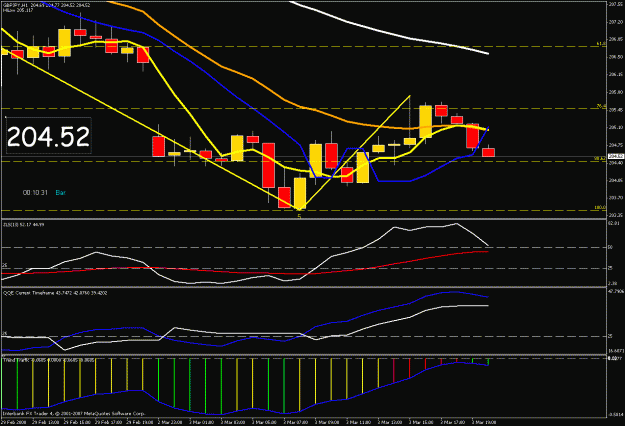
Task: Click the 61.8 Fibonacci level label
Action: click(x=601, y=44)
